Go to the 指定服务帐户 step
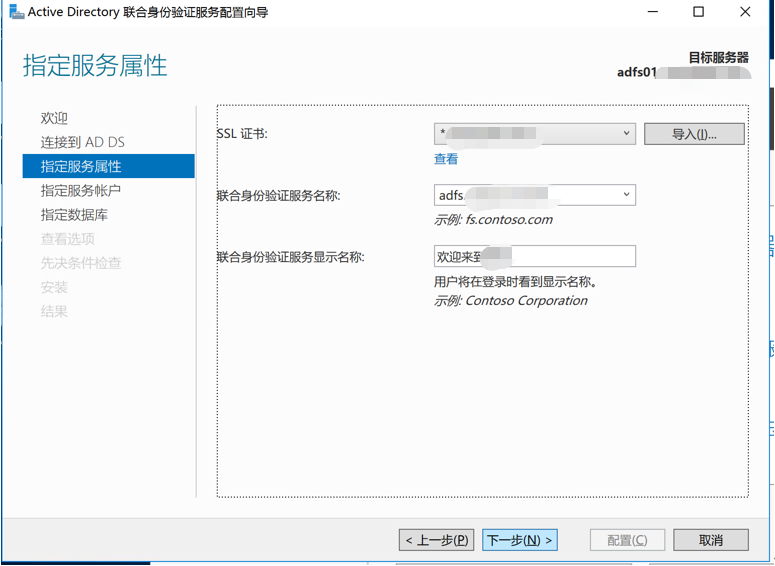 (x=81, y=190)
